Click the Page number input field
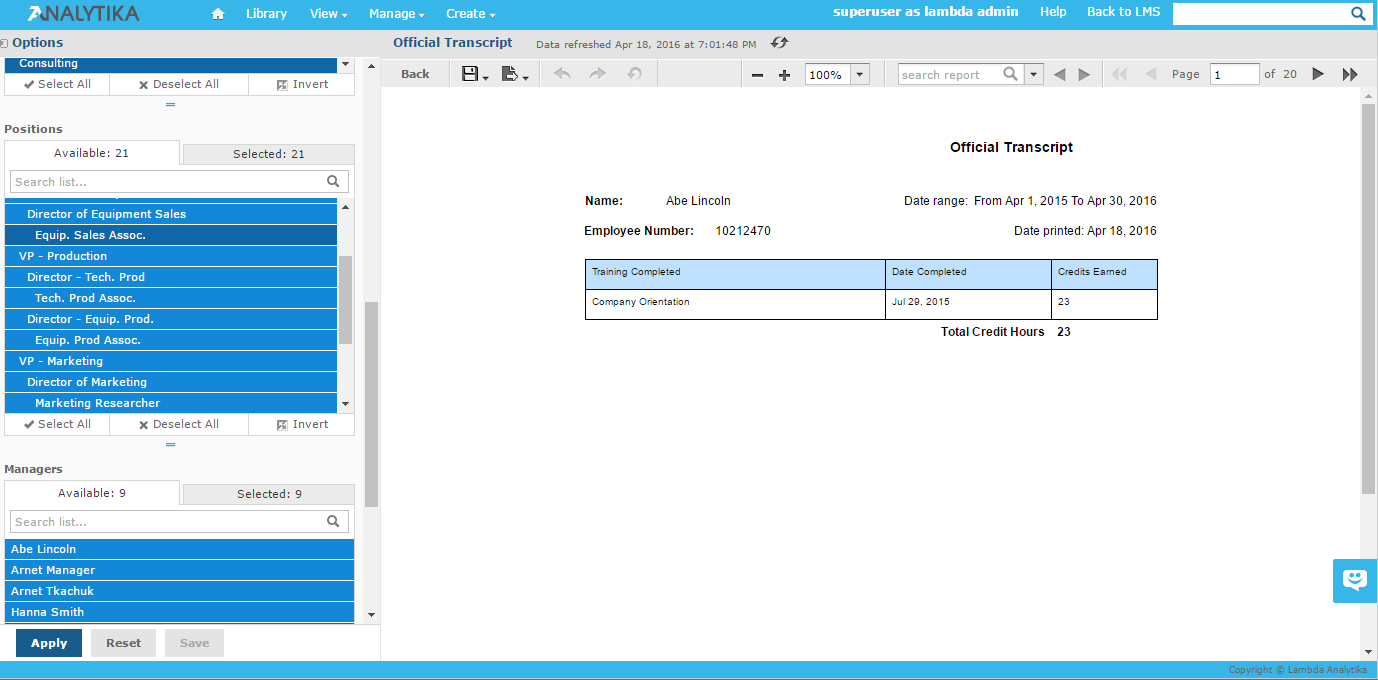 [x=1233, y=75]
